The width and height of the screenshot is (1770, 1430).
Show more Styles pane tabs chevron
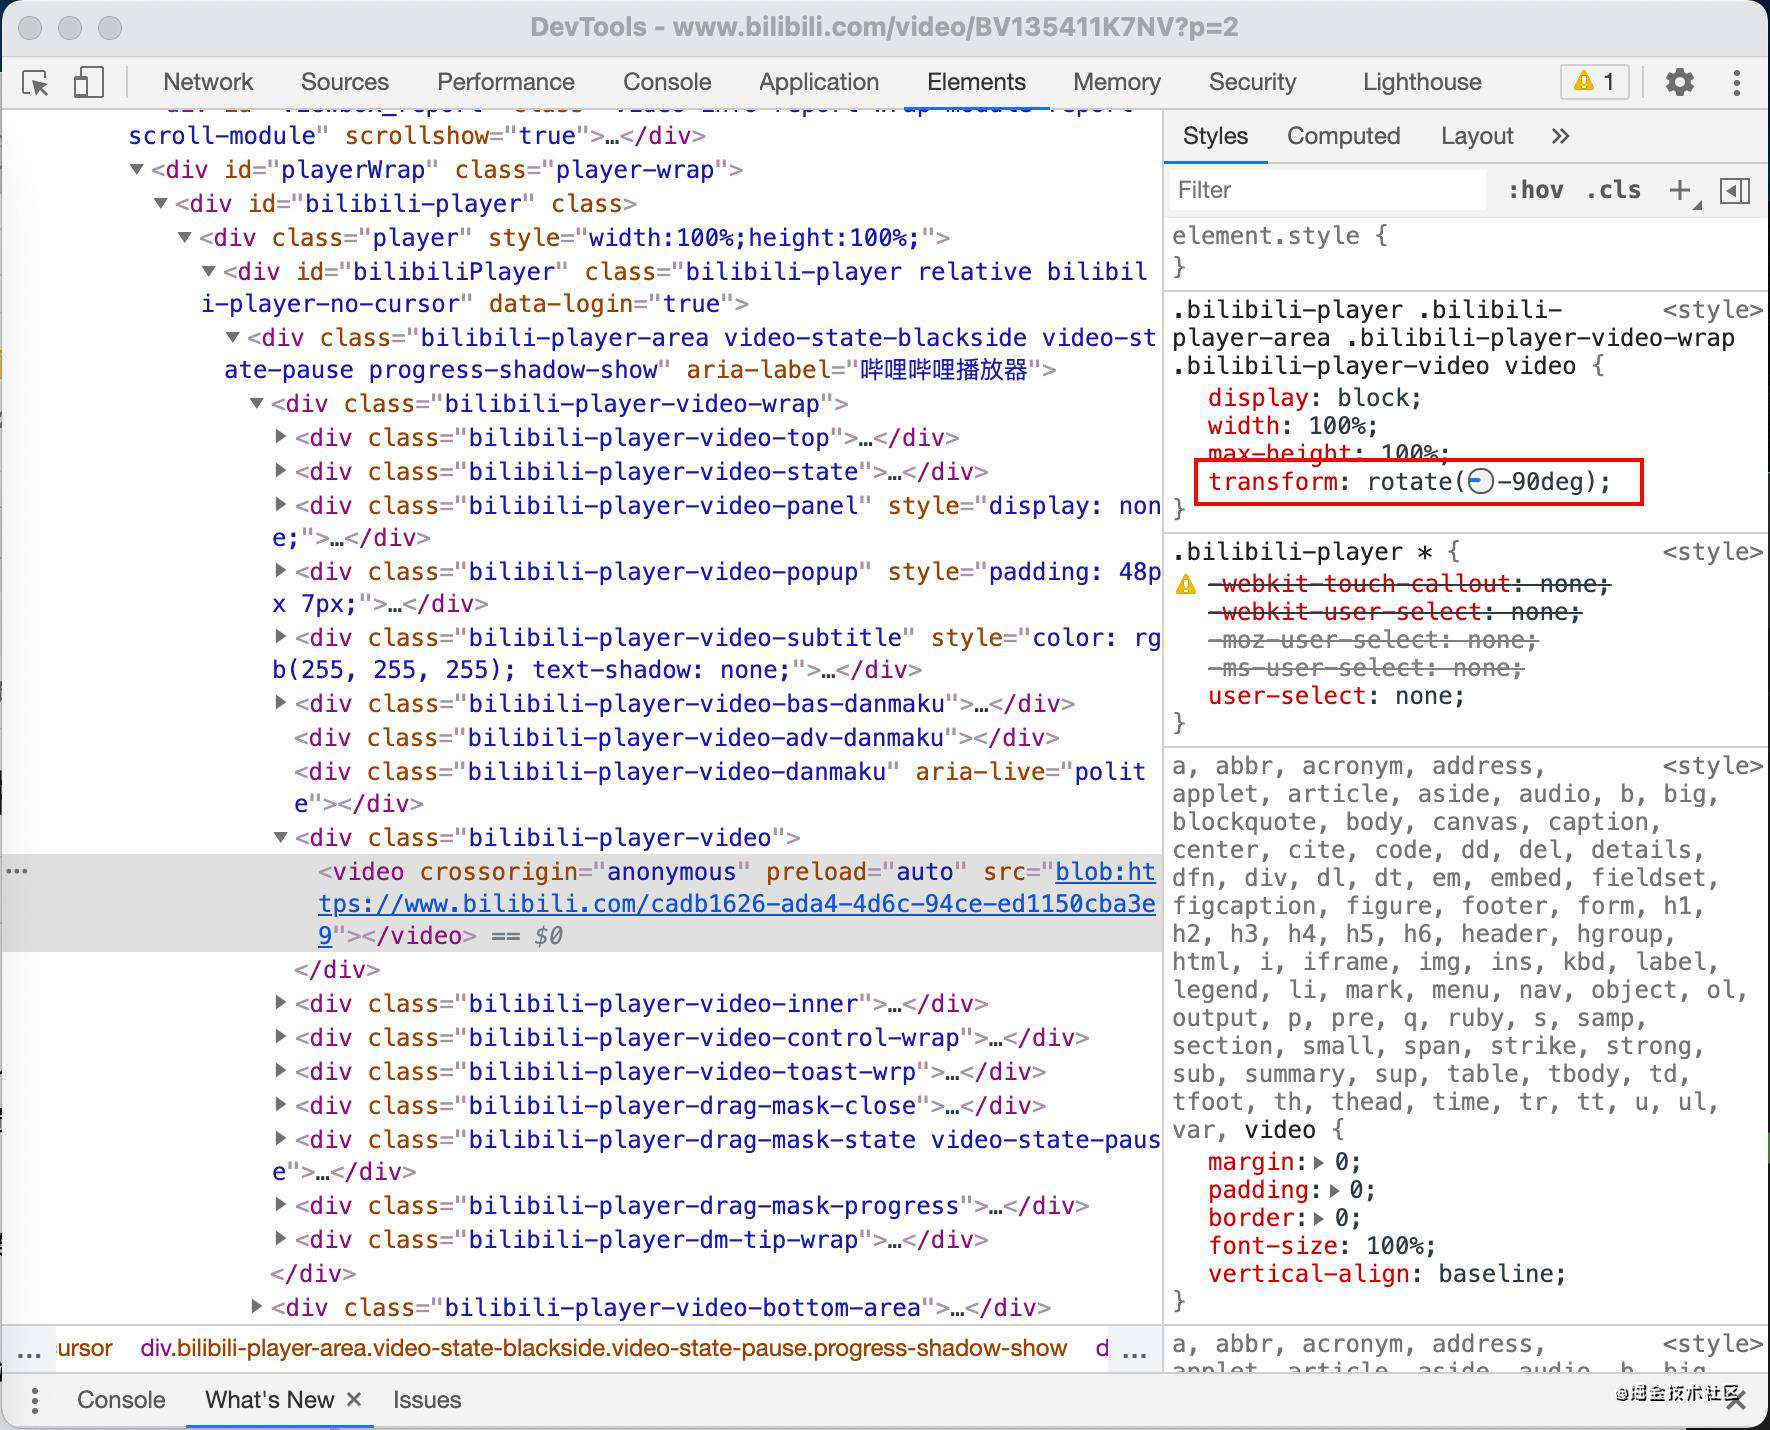[x=1560, y=136]
